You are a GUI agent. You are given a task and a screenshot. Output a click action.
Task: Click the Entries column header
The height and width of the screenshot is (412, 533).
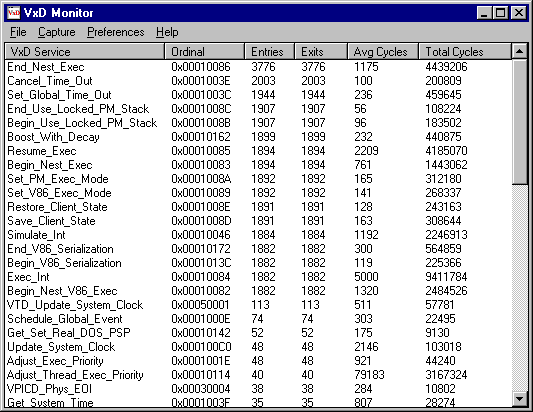point(270,52)
